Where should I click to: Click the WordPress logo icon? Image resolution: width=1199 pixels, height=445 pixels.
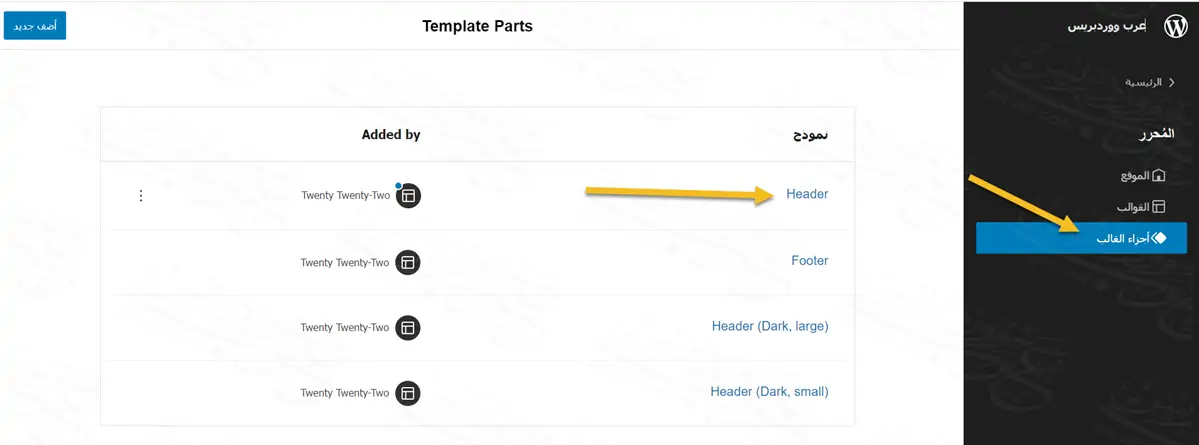click(x=1176, y=27)
